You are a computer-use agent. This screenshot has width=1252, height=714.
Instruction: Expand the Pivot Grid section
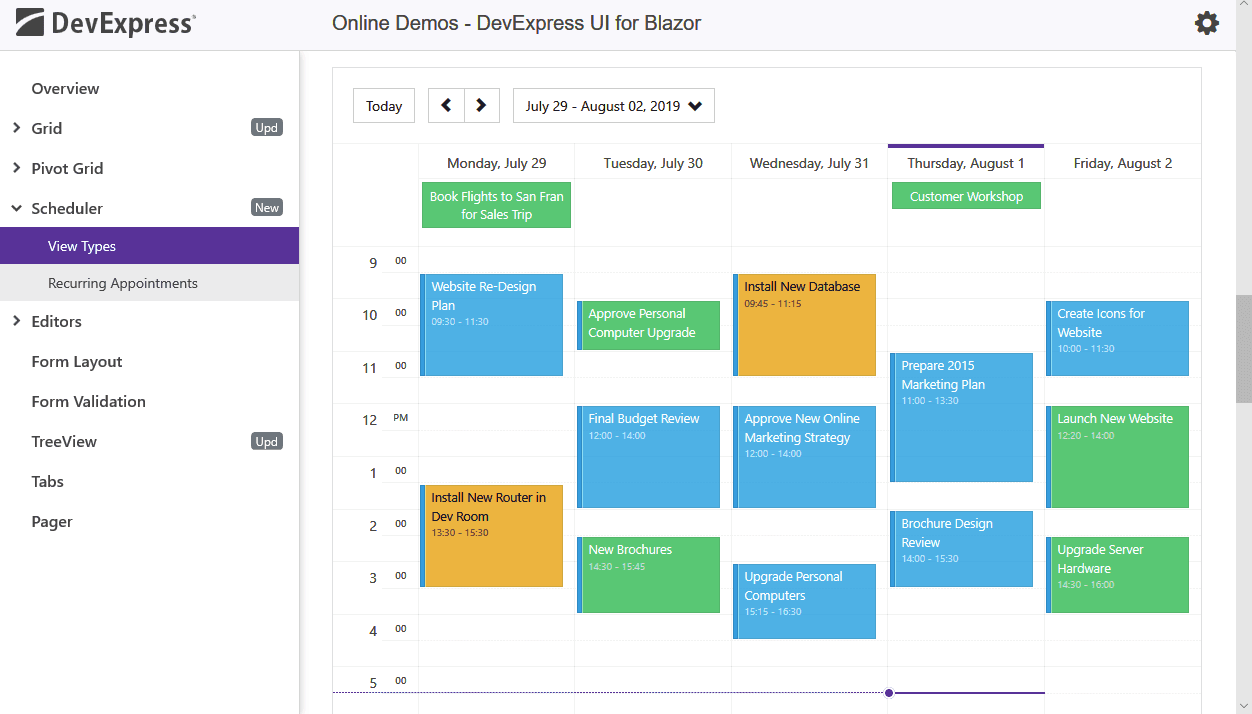(16, 168)
